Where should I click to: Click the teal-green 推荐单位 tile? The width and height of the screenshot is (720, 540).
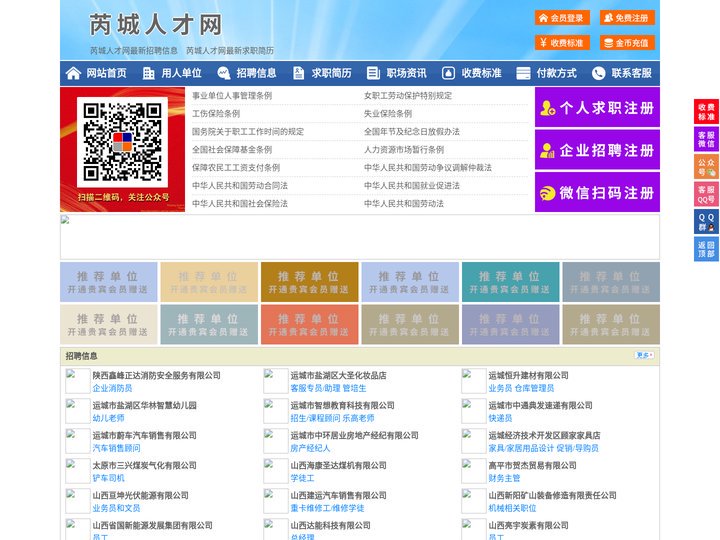[x=511, y=282]
